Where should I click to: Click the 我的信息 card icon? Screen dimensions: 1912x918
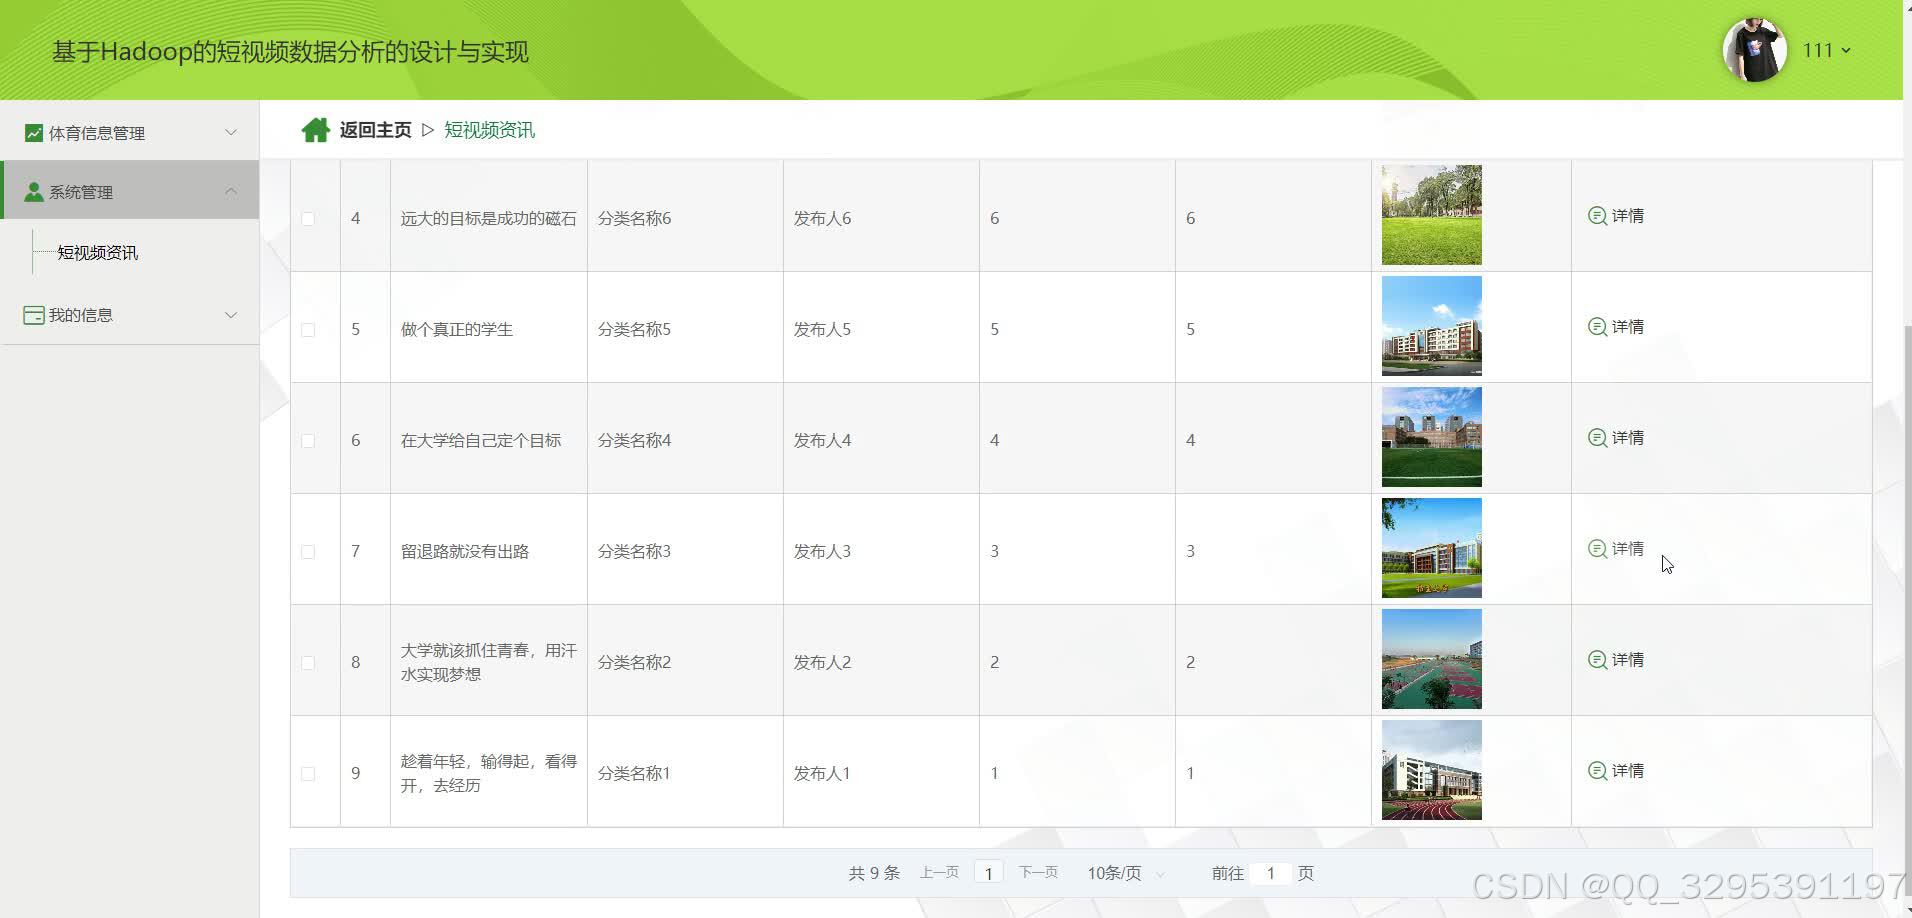(x=34, y=315)
